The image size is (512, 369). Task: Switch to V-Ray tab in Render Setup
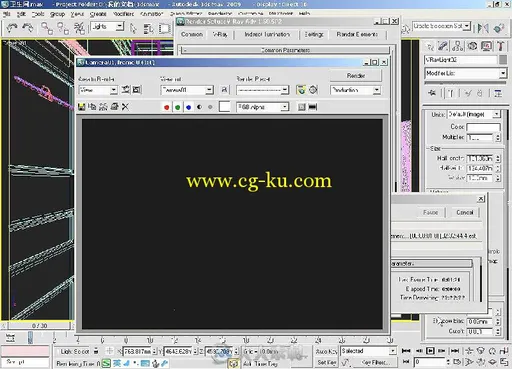[220, 34]
